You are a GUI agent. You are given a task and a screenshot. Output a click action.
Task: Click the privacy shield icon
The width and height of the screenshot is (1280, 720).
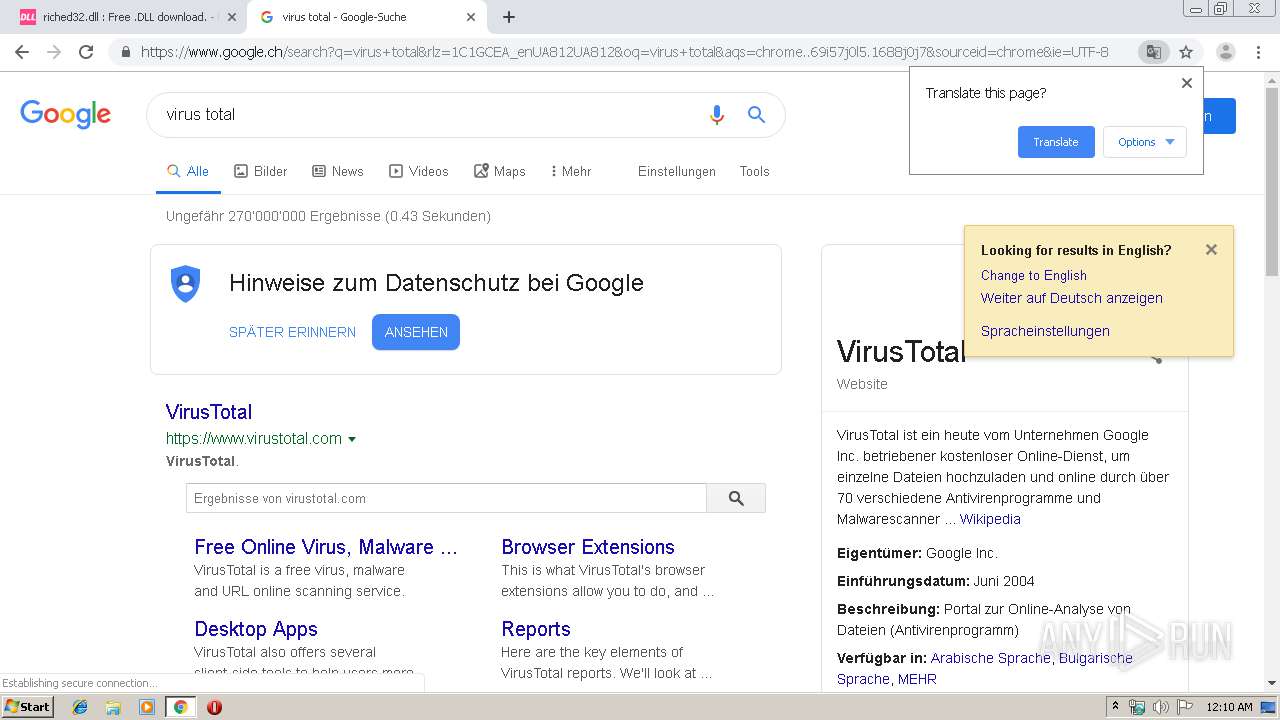click(x=186, y=284)
